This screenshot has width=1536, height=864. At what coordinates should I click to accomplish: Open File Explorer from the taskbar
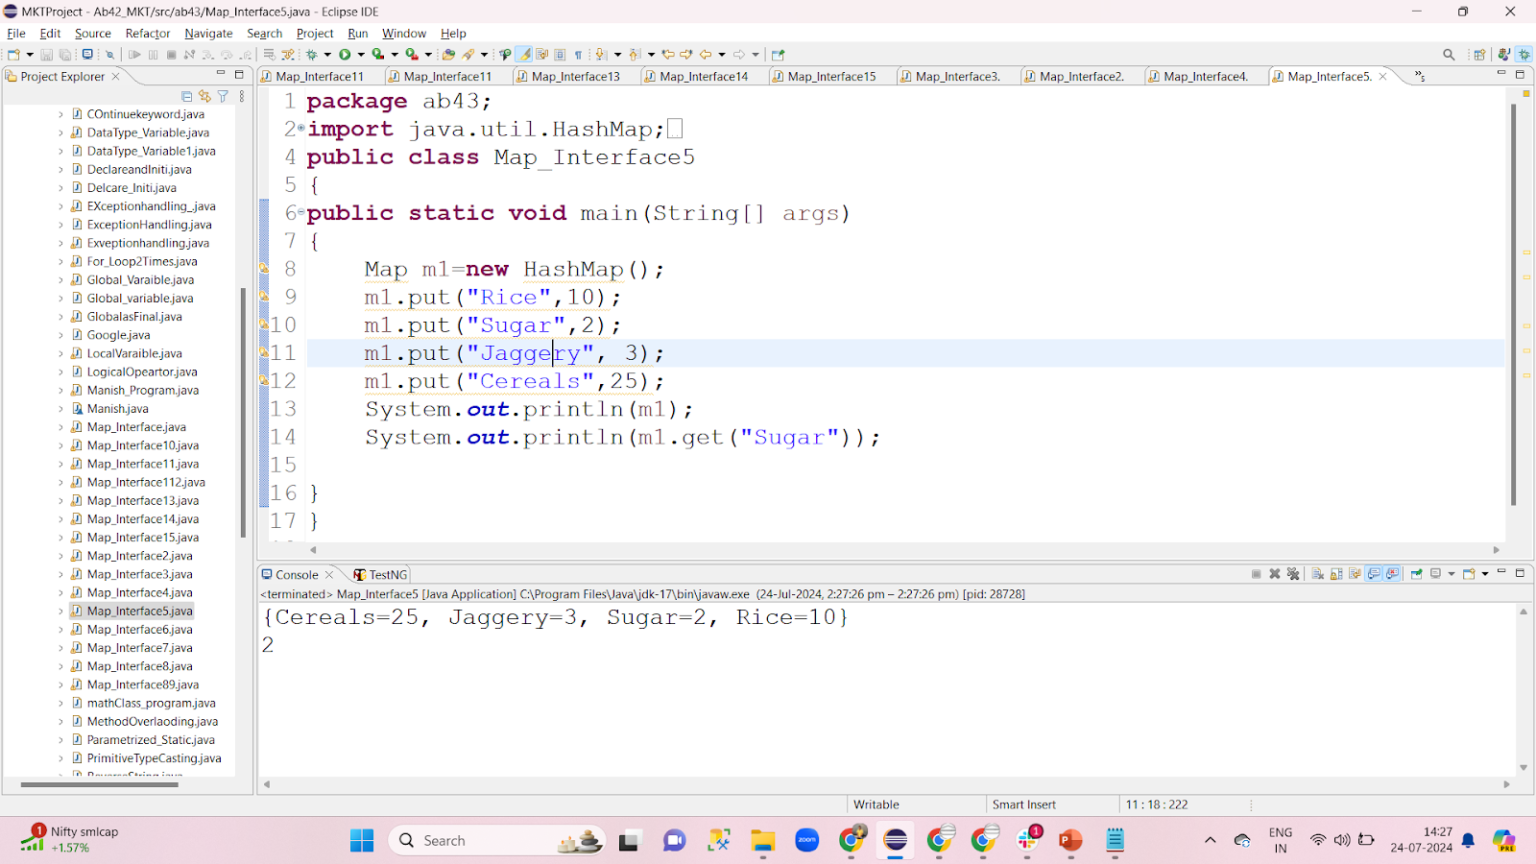coord(763,840)
